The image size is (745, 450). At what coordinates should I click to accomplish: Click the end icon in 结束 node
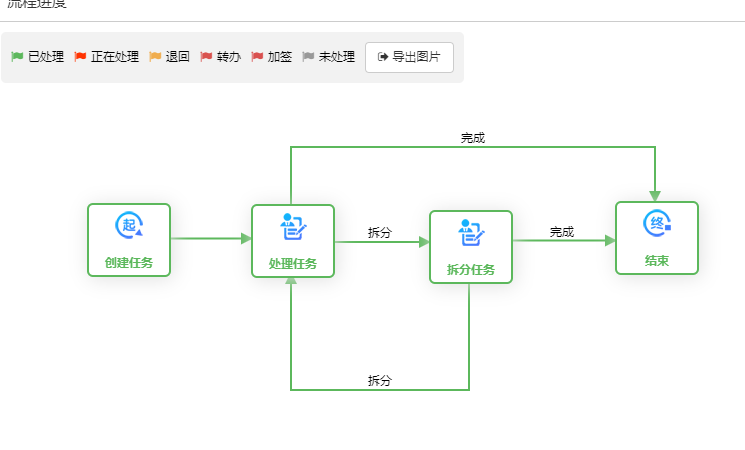[x=656, y=224]
